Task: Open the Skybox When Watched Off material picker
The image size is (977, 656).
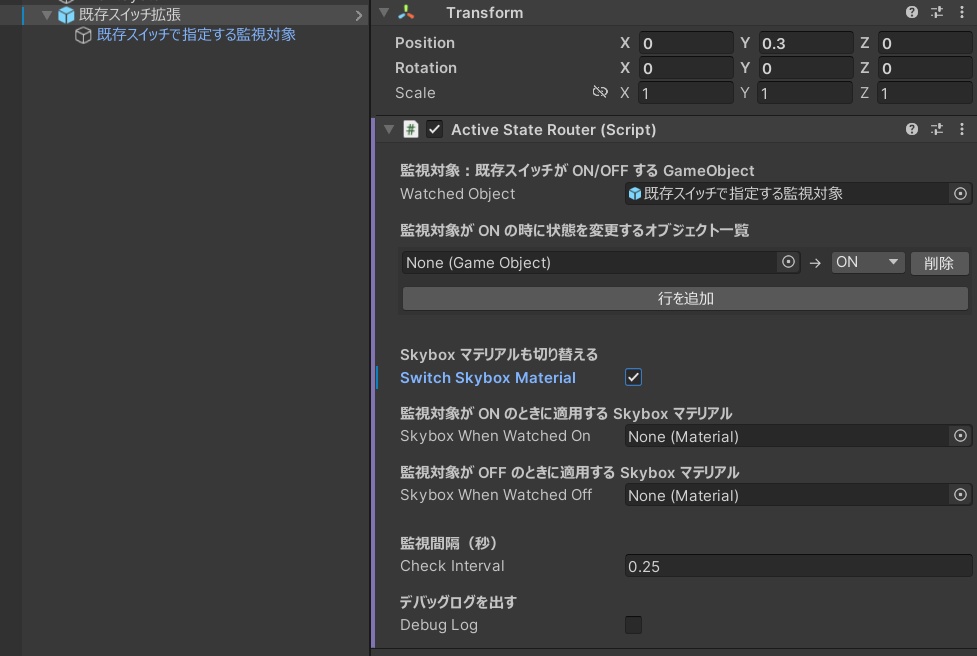Action: click(x=960, y=495)
